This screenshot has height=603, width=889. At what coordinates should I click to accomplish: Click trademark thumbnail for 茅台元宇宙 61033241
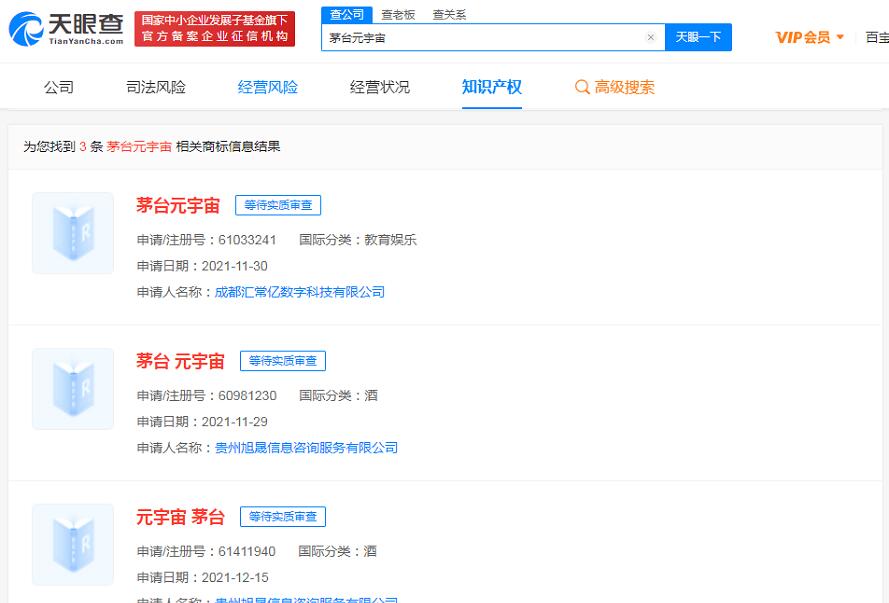[73, 233]
